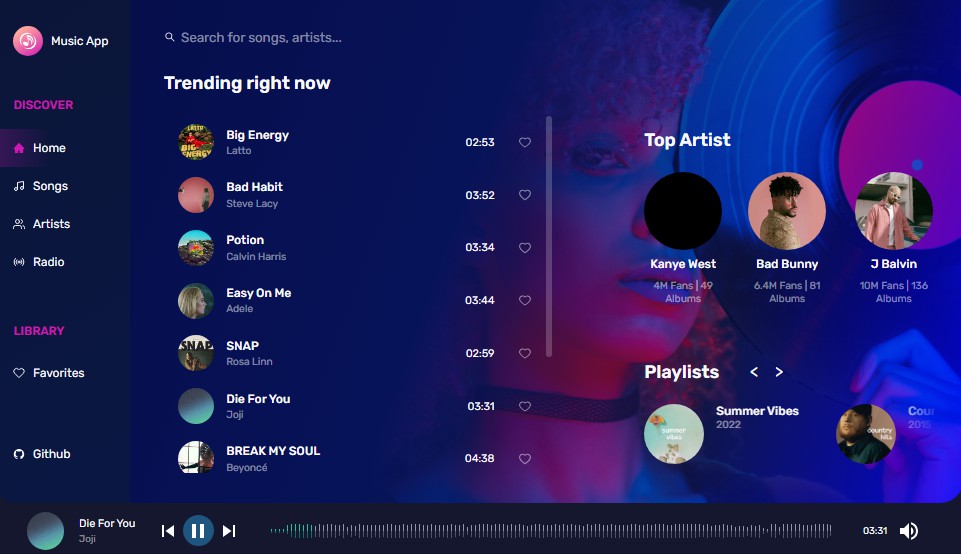961x554 pixels.
Task: Click the search magnifier icon
Action: point(170,37)
